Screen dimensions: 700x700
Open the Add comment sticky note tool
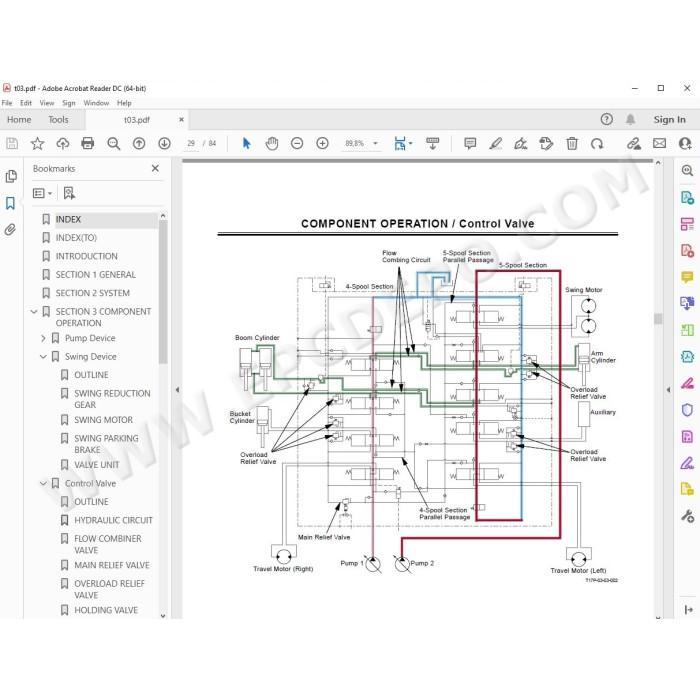coord(470,143)
